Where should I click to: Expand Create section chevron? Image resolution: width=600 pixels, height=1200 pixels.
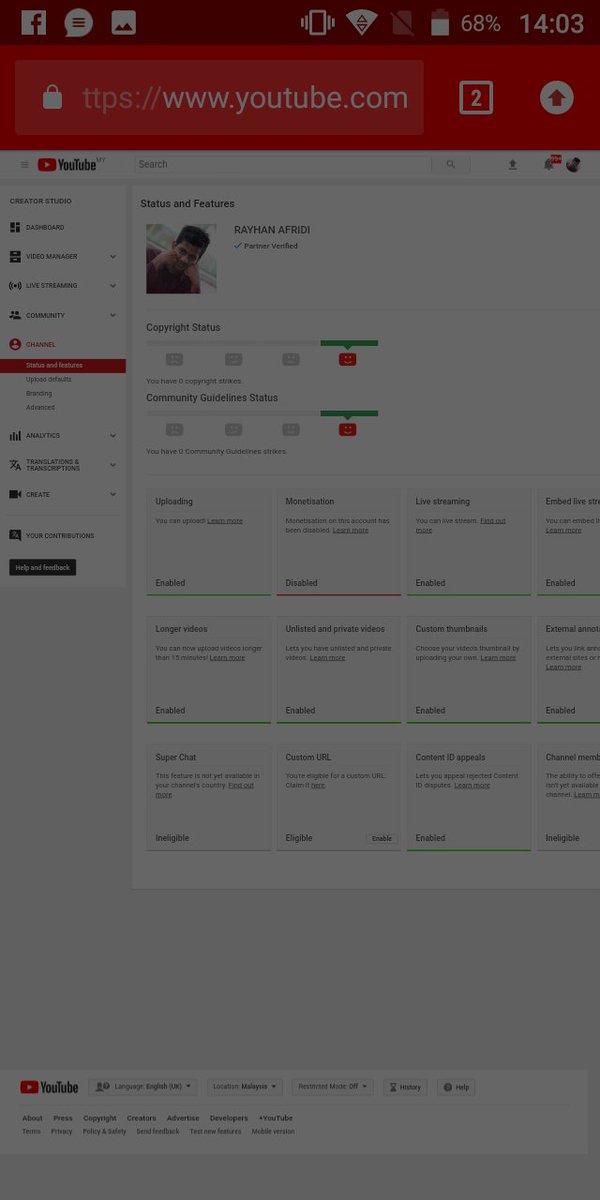[113, 494]
